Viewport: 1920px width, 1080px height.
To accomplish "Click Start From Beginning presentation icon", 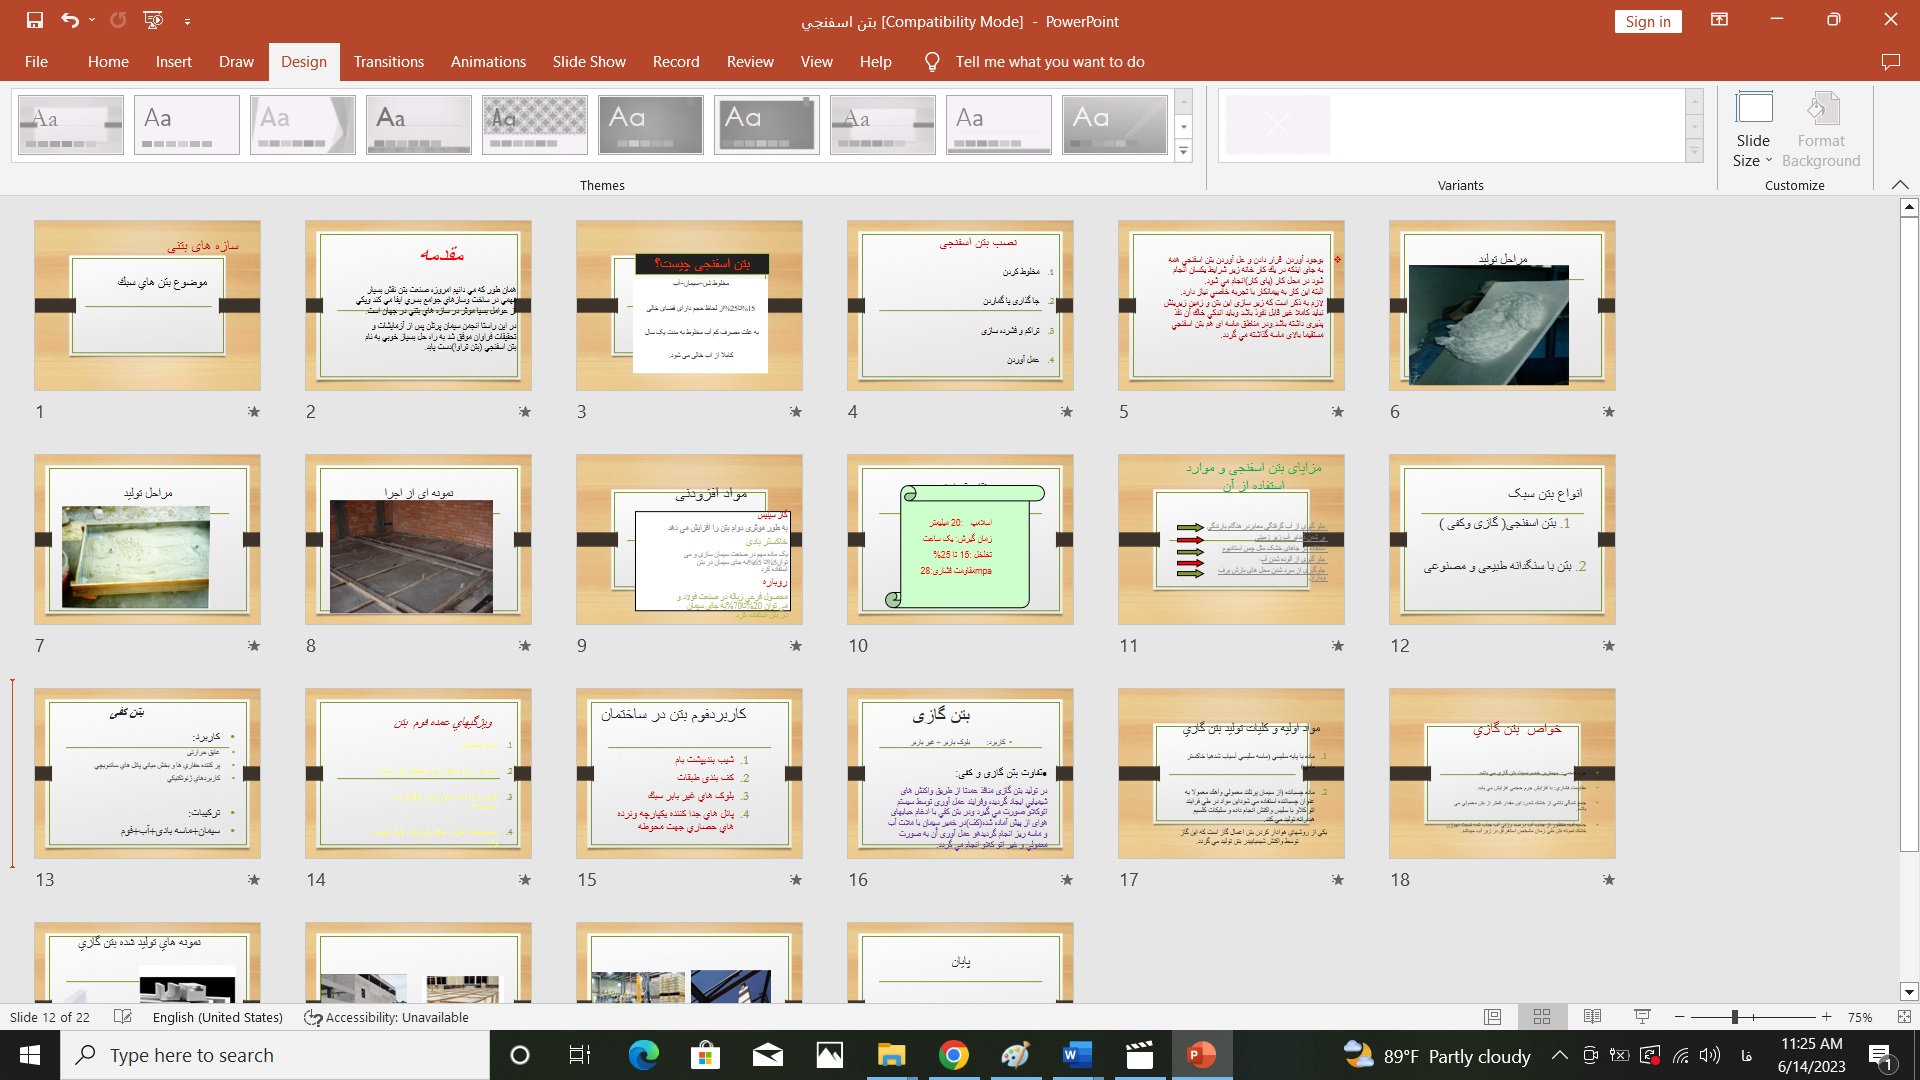I will click(153, 20).
